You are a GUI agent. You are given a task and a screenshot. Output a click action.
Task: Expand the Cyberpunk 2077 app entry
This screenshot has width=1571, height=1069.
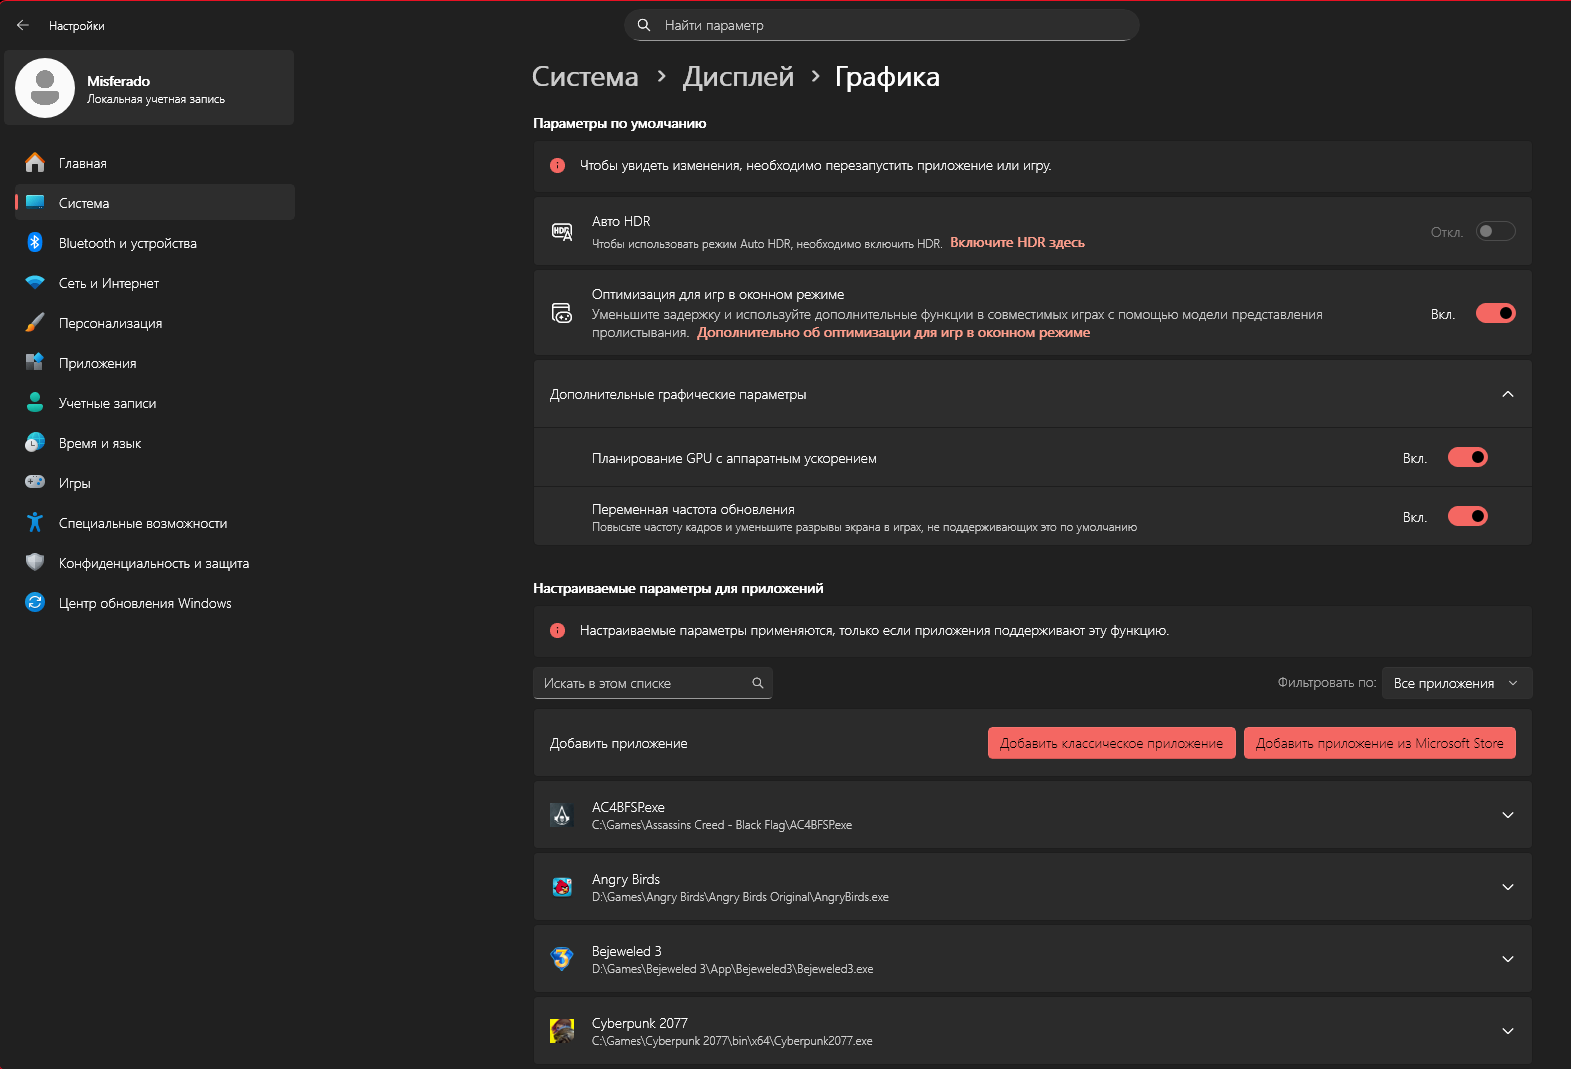(x=1507, y=1031)
